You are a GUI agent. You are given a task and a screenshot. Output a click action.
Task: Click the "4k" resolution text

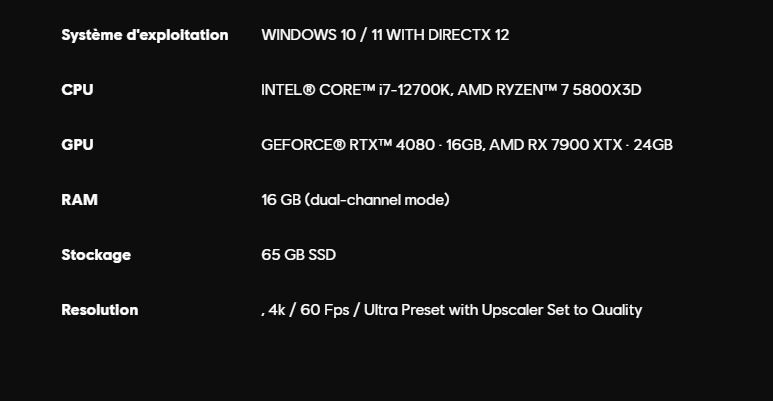point(277,310)
